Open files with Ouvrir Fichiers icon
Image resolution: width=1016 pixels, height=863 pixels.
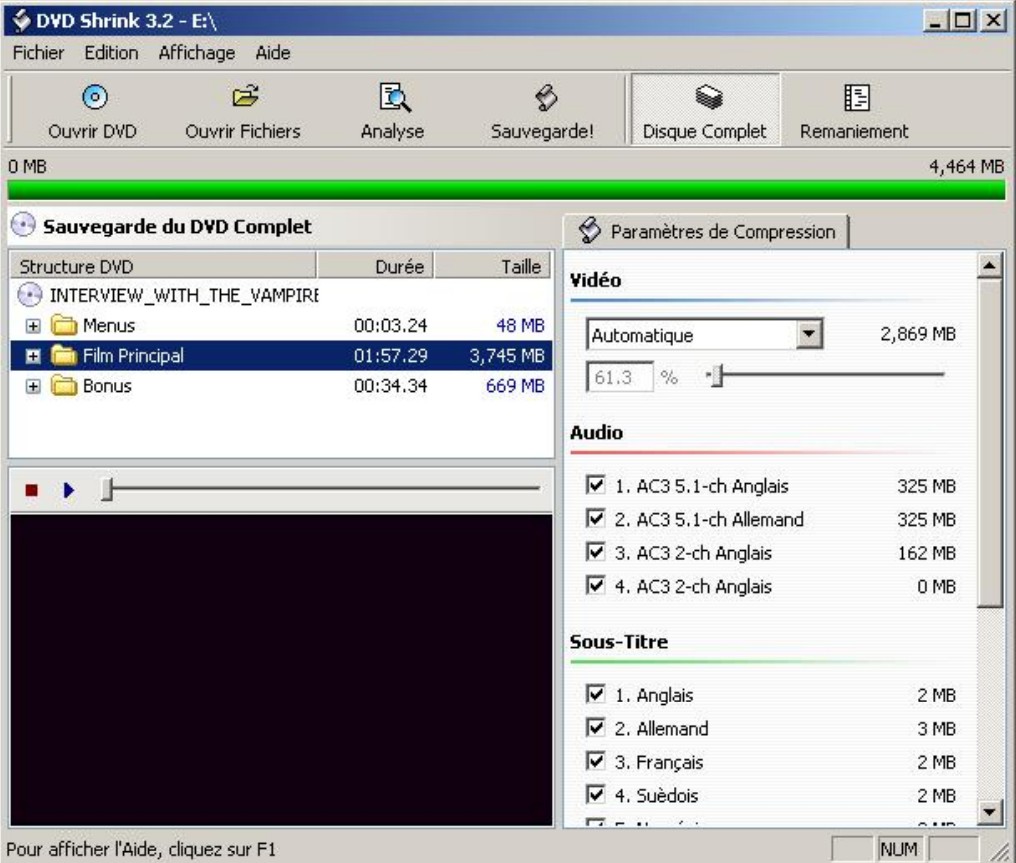245,97
